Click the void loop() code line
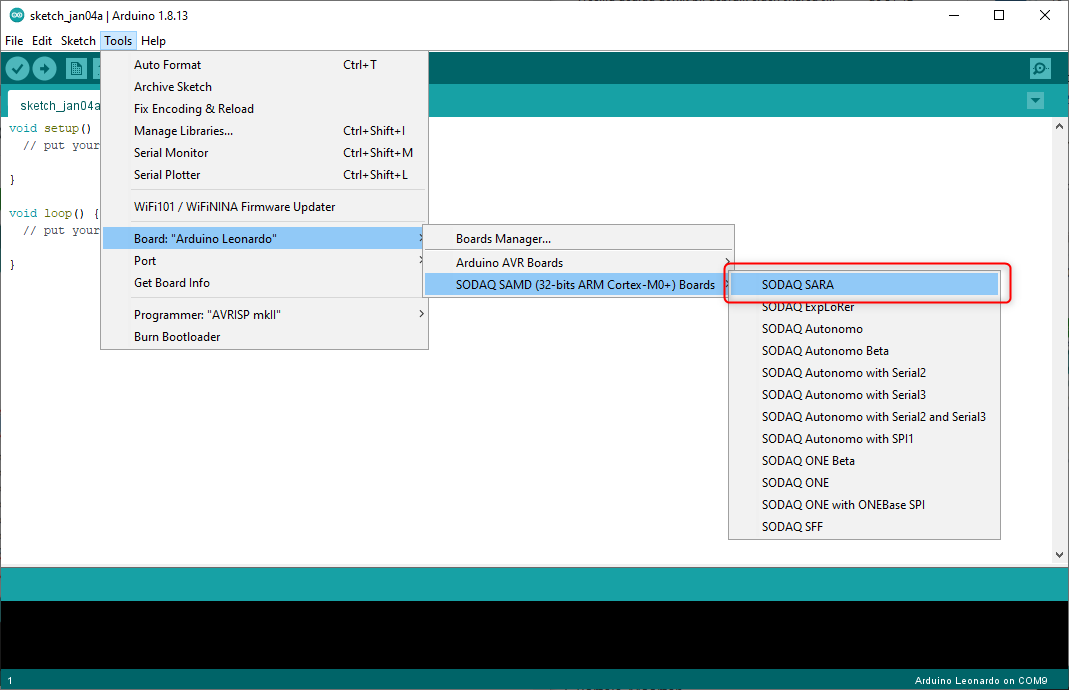1069x690 pixels. pyautogui.click(x=54, y=213)
